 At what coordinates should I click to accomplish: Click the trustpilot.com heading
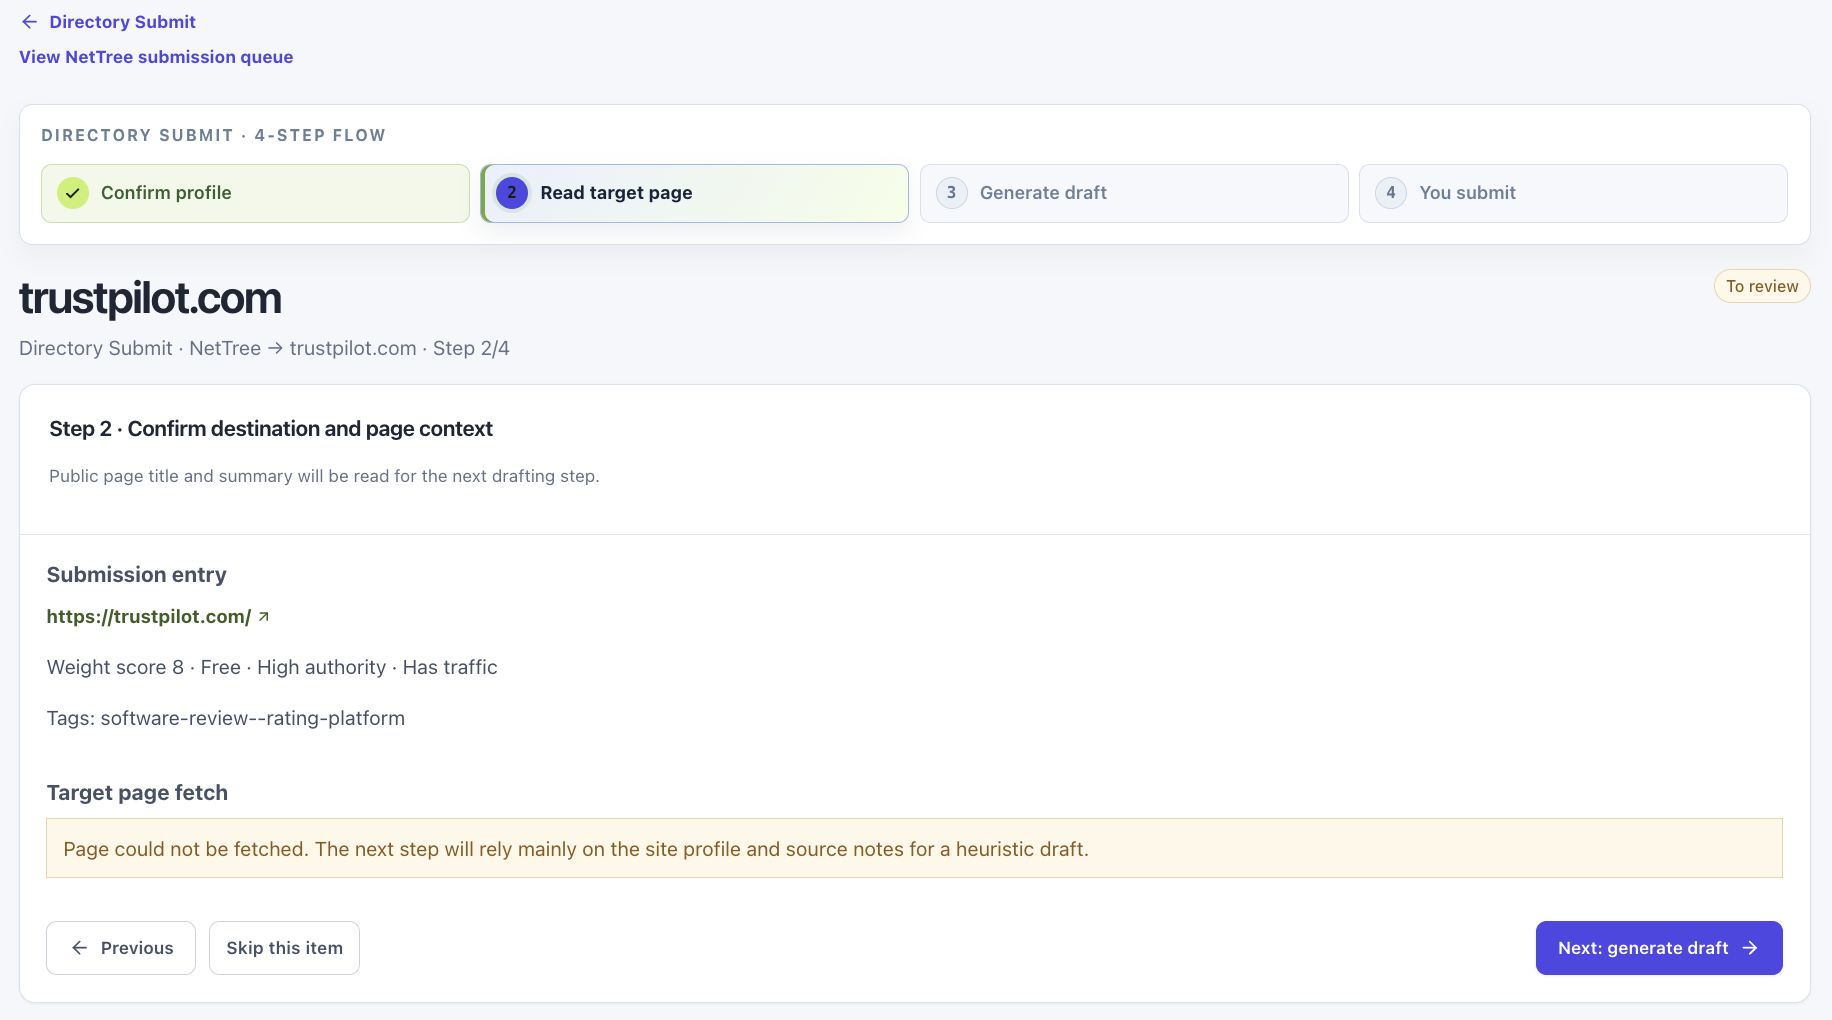coord(150,298)
